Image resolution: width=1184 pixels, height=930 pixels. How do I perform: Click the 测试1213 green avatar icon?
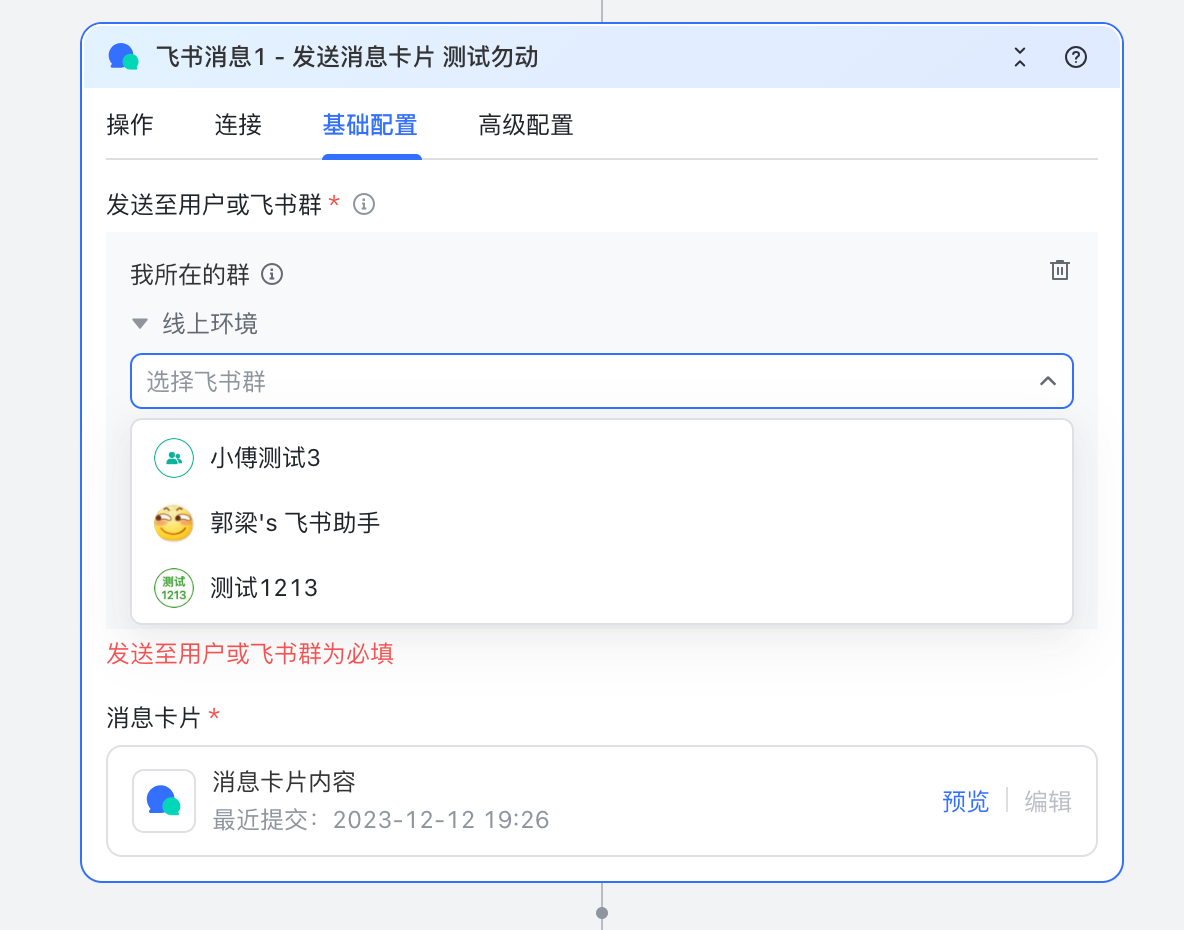pos(174,587)
